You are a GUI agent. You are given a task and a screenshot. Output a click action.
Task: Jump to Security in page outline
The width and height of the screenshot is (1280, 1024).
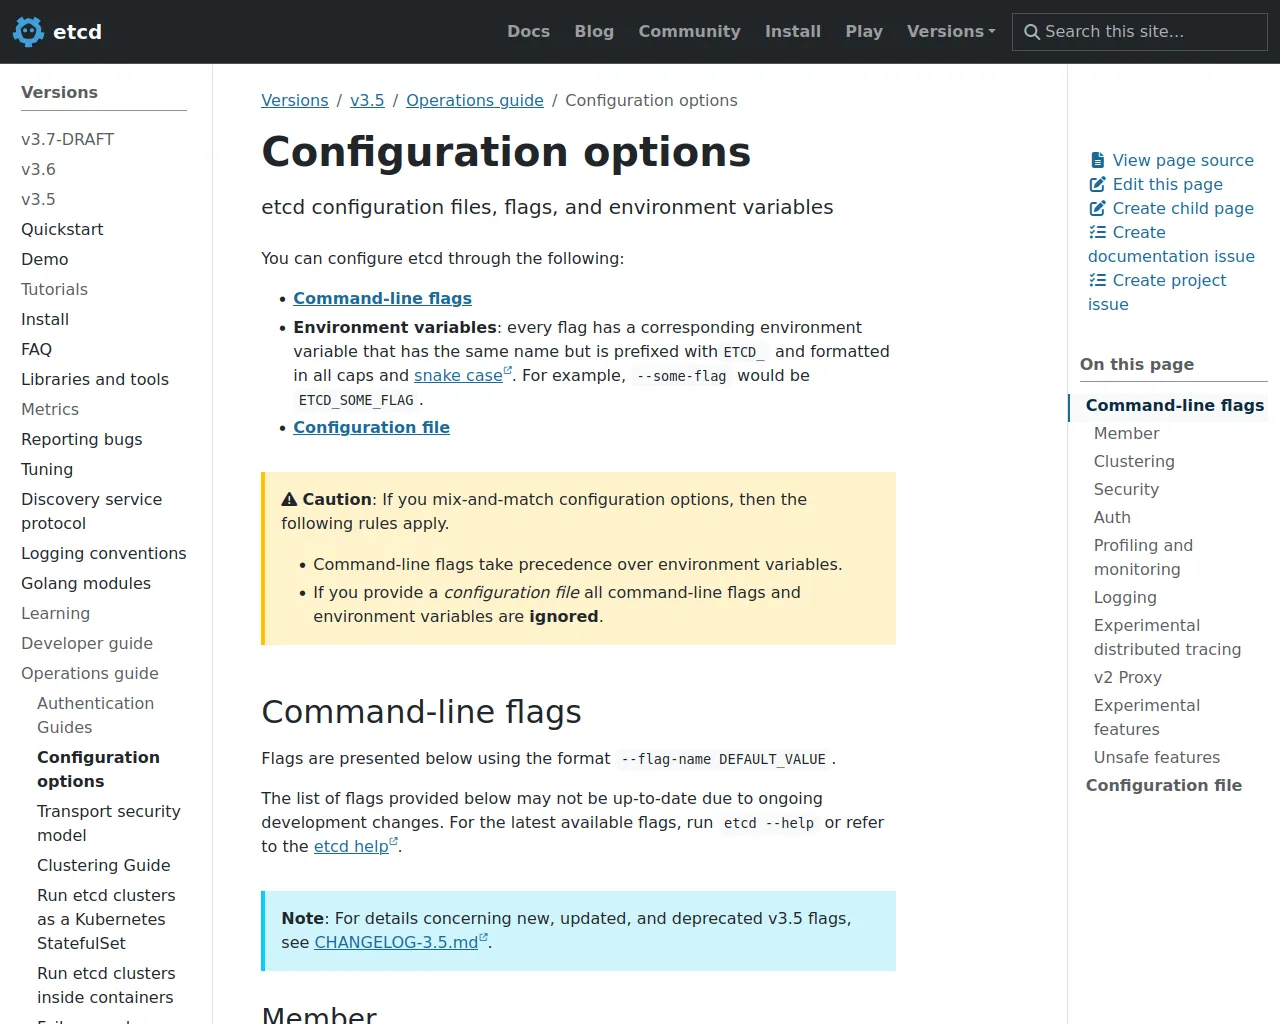tap(1126, 489)
